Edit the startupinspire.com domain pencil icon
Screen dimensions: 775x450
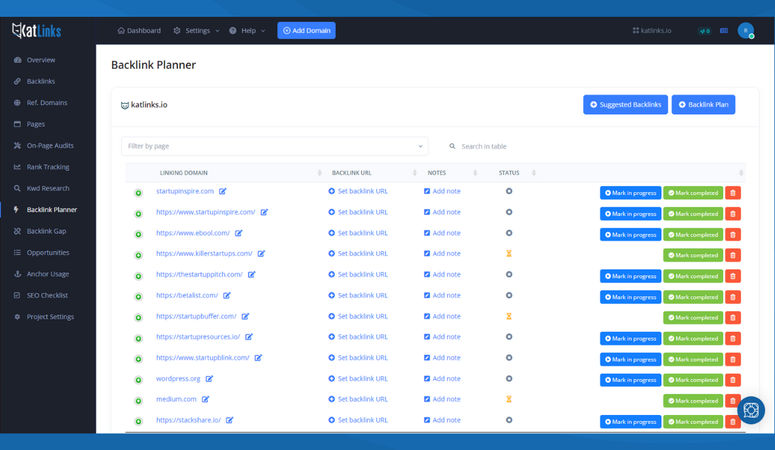(223, 191)
